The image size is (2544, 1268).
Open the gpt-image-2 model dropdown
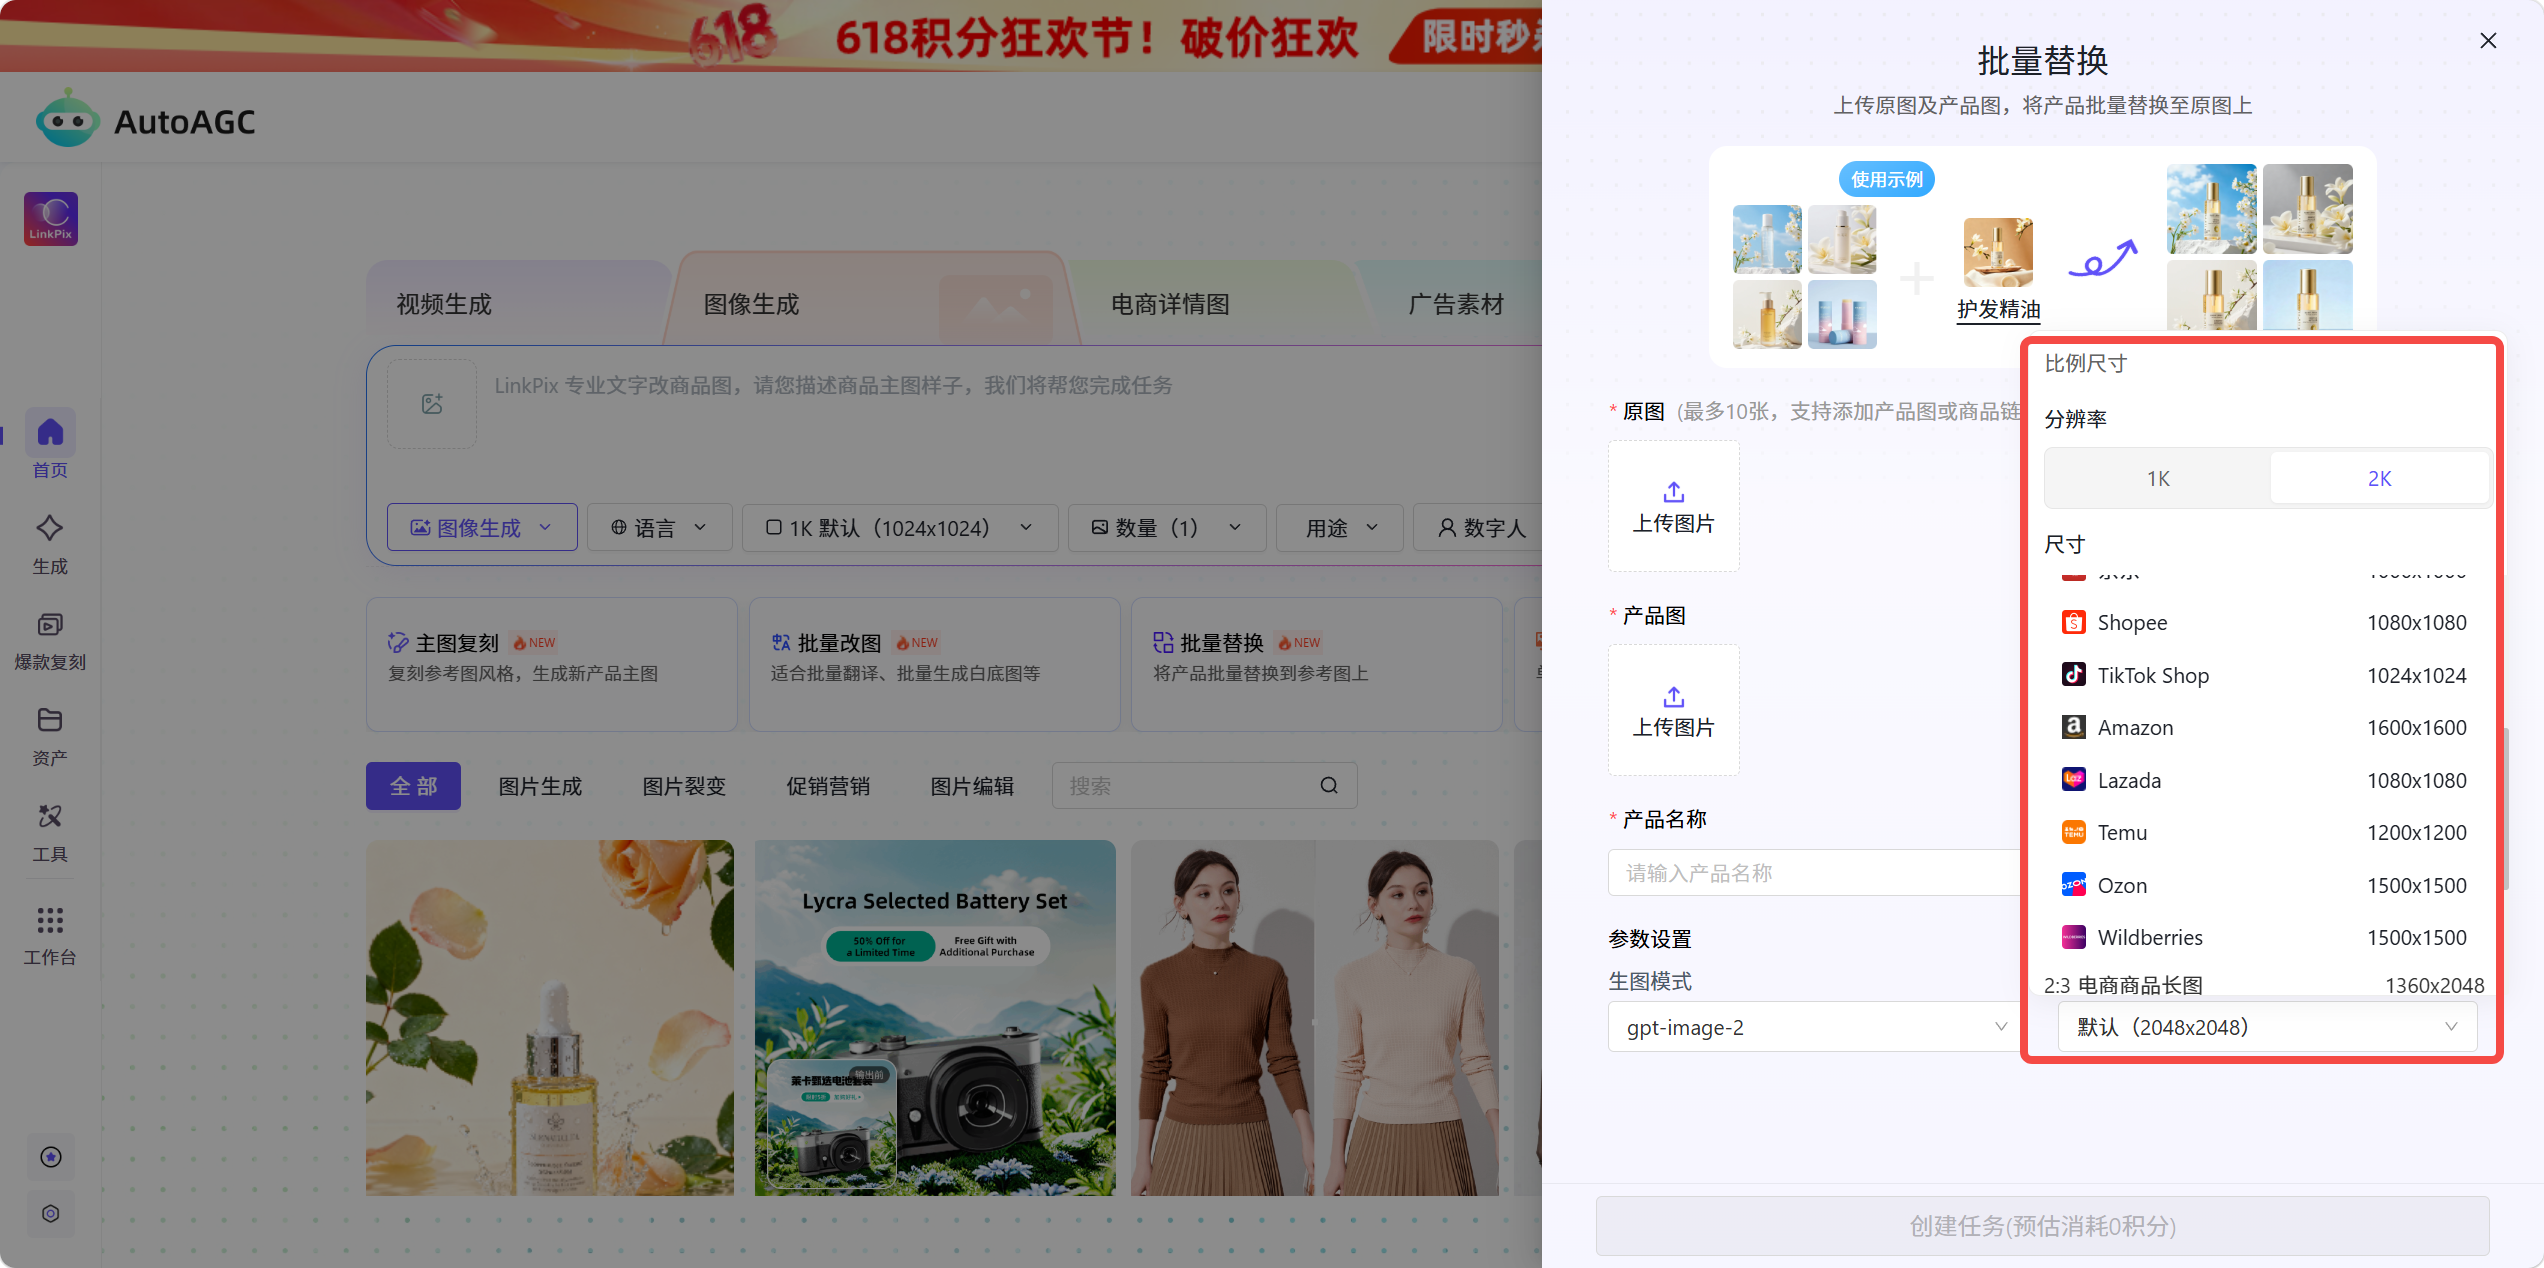coord(1815,1027)
